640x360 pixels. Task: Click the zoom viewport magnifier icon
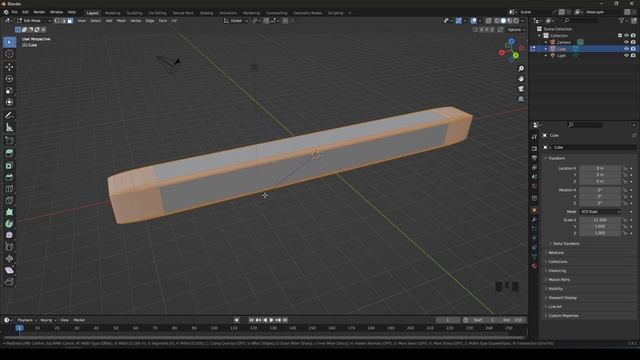(x=521, y=69)
